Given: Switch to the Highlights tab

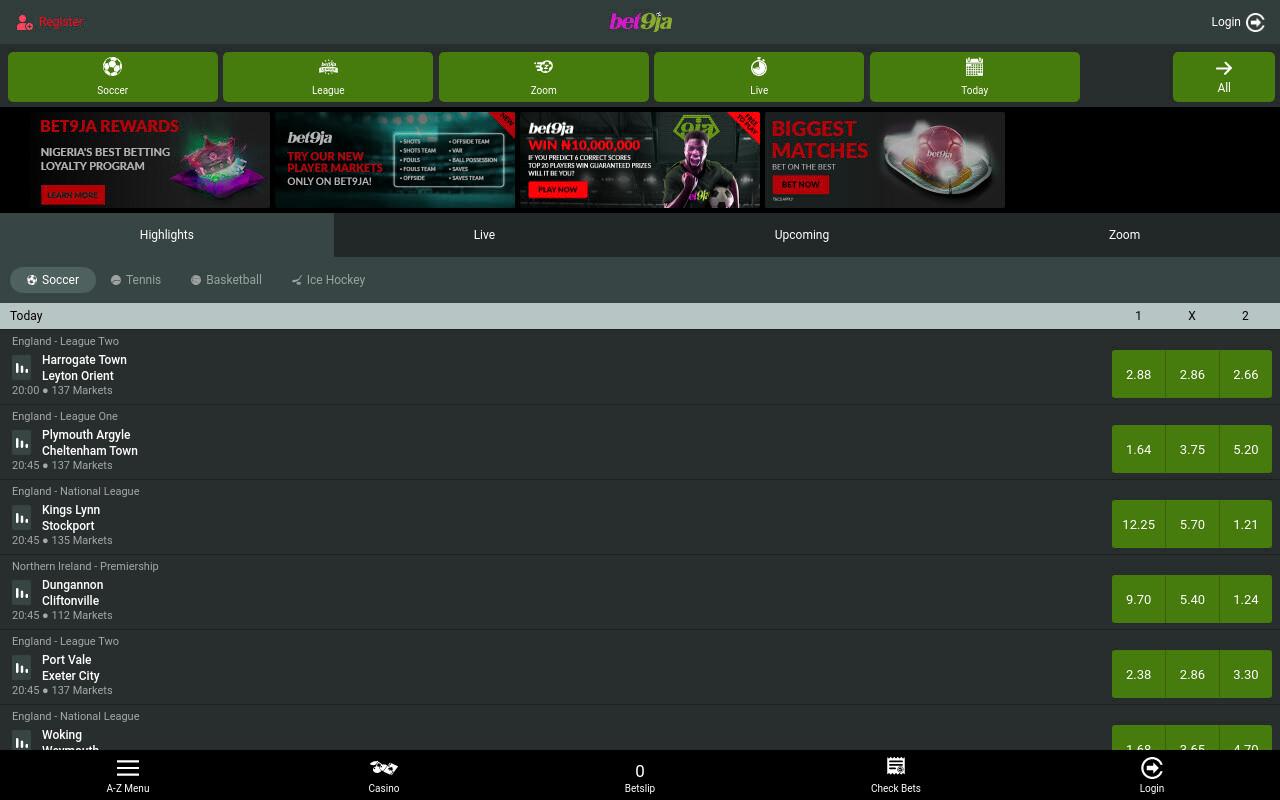Looking at the screenshot, I should click(167, 235).
